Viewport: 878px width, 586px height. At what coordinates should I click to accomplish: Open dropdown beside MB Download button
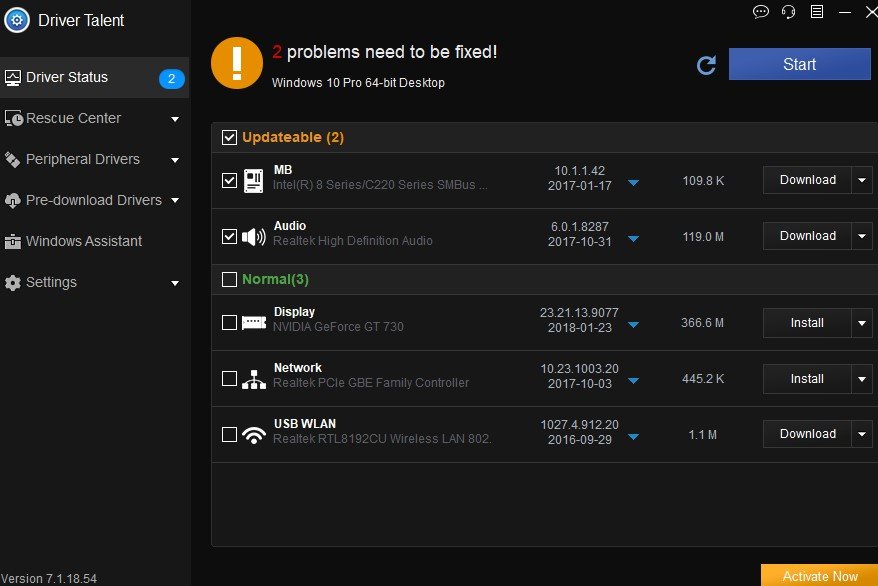pyautogui.click(x=862, y=180)
